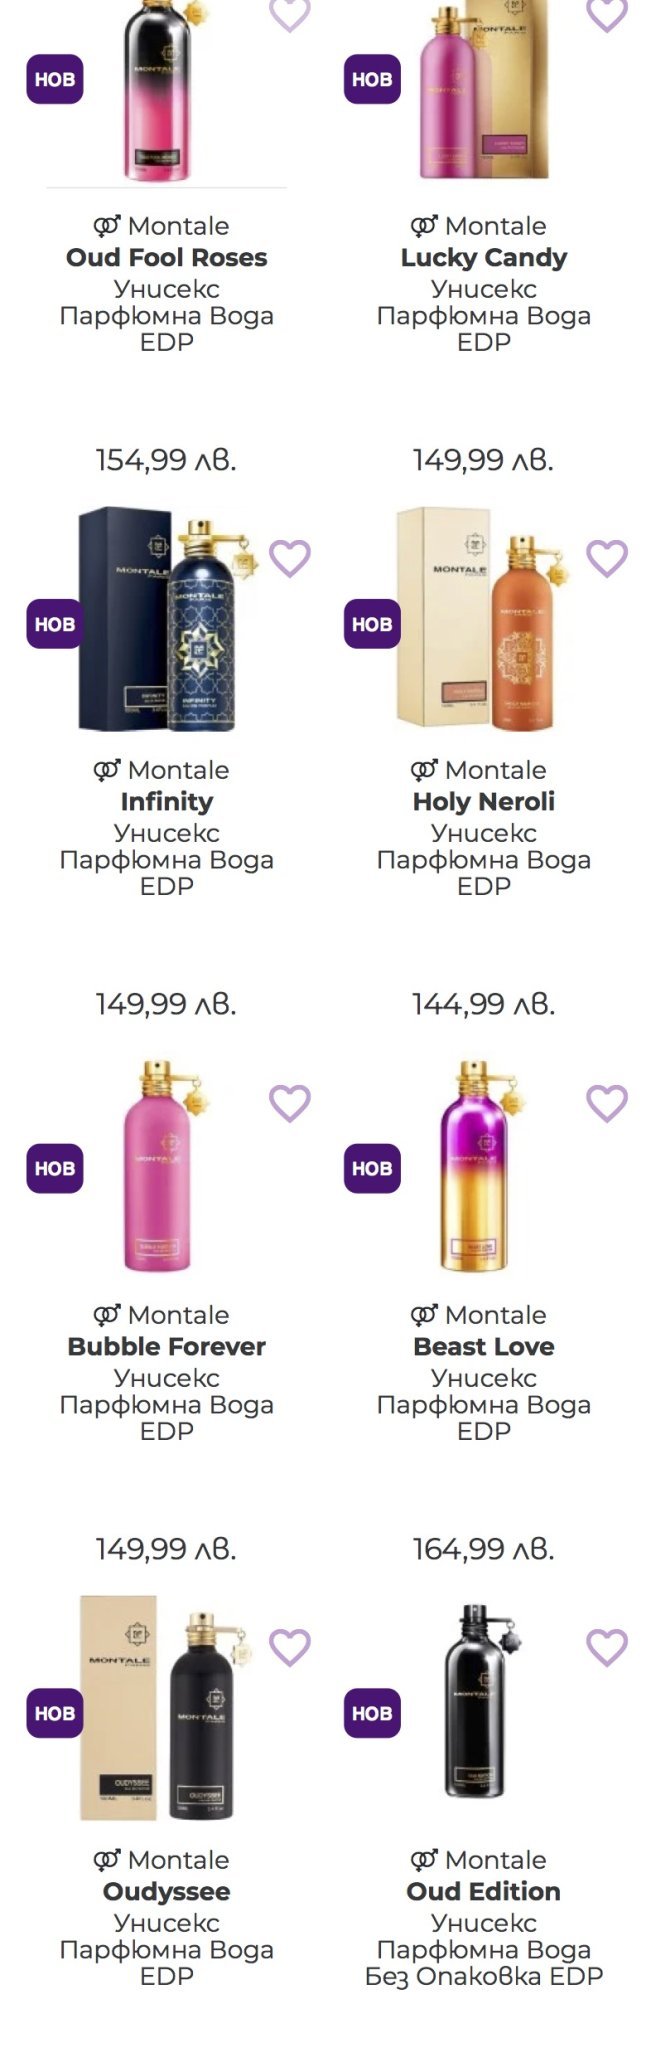This screenshot has width=651, height=2048.
Task: Click the НОВ badge on Beast Love
Action: (372, 1169)
